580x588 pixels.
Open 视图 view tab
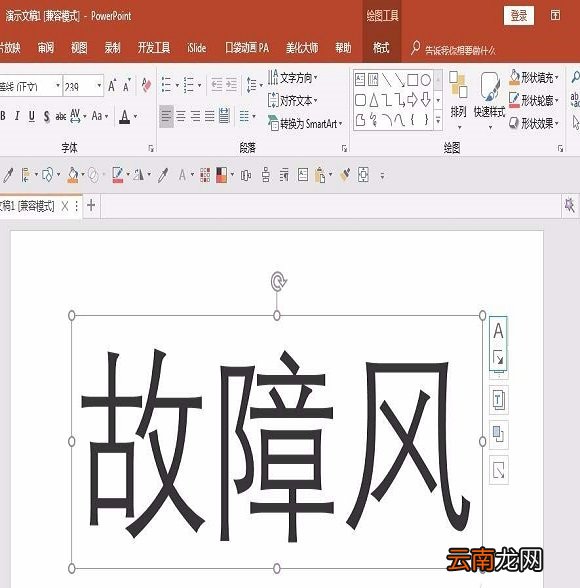tap(79, 48)
